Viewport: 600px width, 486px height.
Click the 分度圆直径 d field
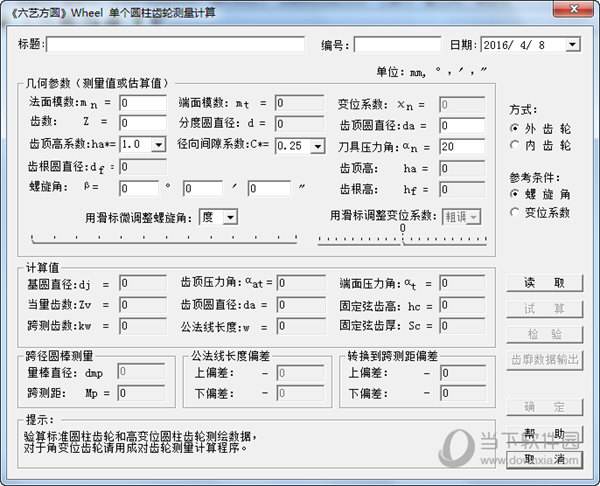[x=300, y=124]
